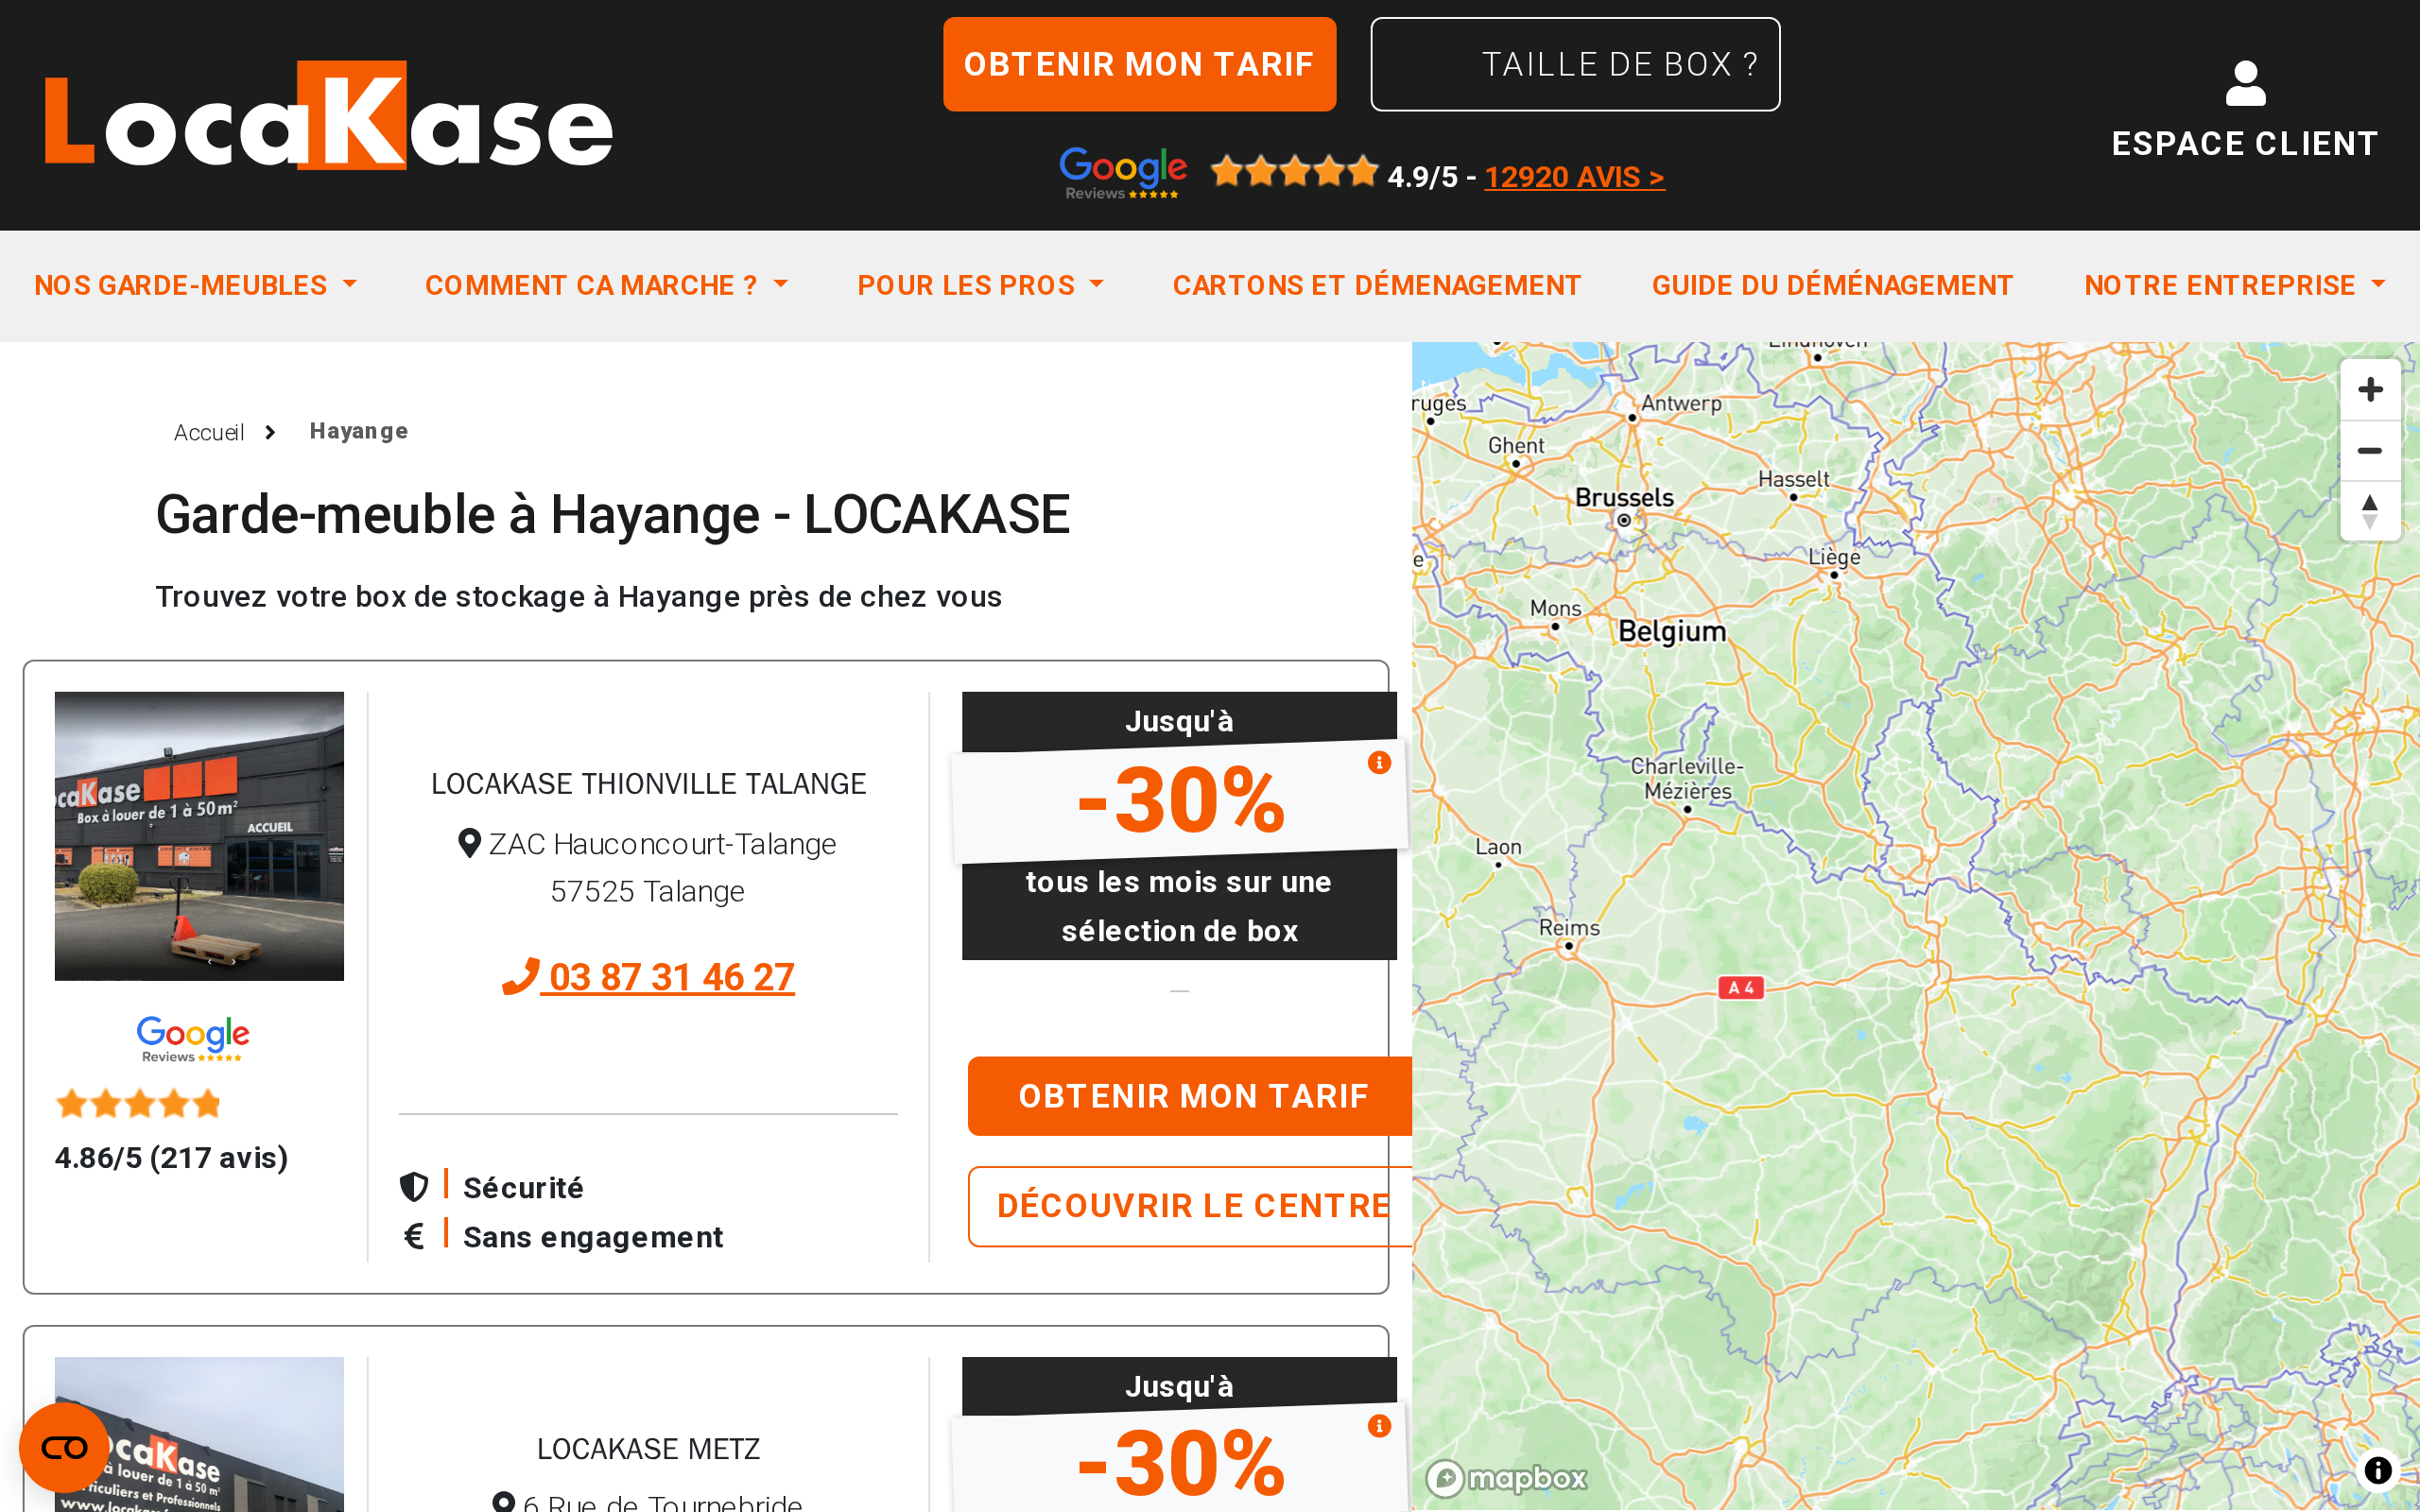Expand Nos Garde-Meubles dropdown
The width and height of the screenshot is (2420, 1512).
[196, 285]
